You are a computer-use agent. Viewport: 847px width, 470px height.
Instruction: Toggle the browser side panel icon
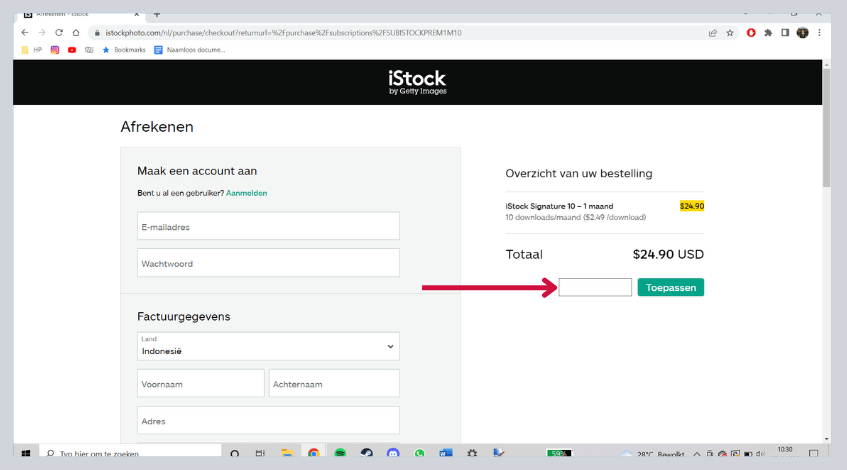[785, 33]
